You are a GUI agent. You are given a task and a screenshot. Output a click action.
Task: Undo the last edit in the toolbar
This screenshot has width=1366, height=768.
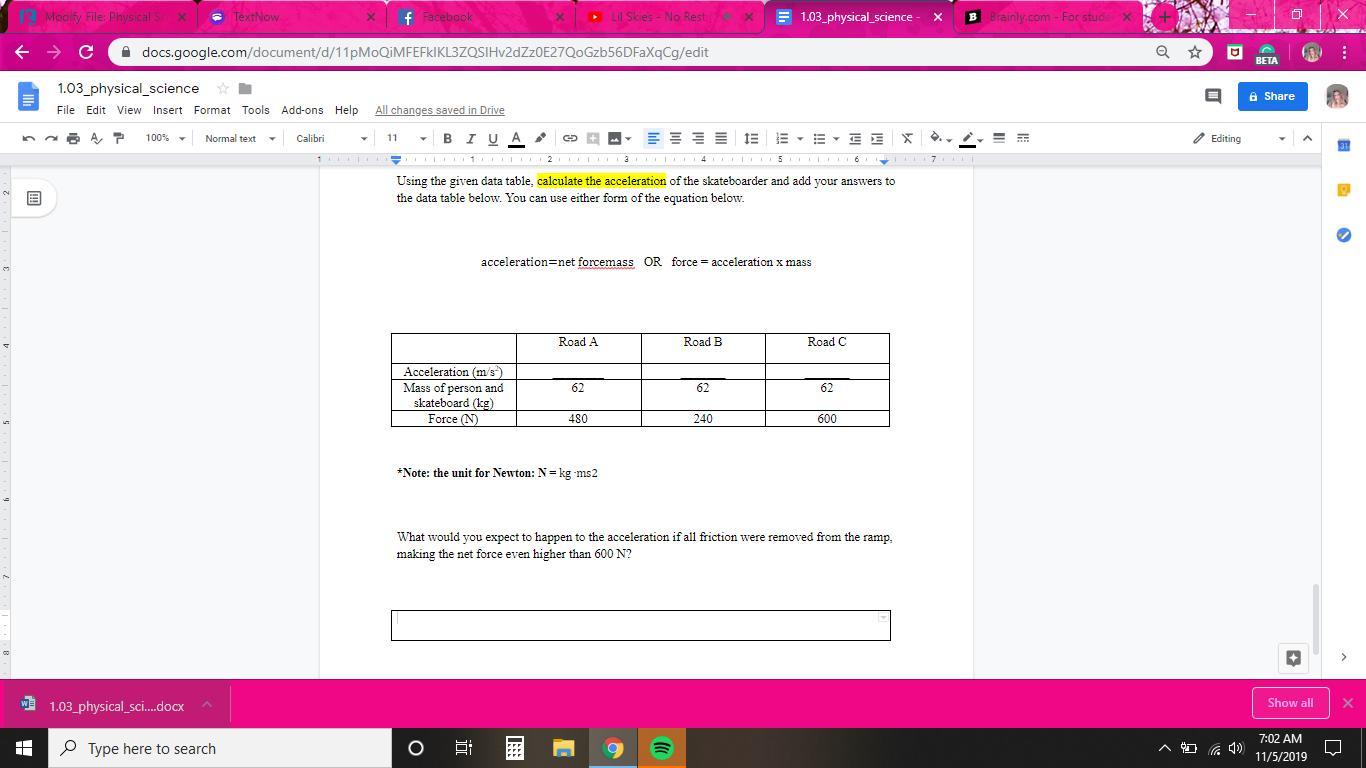29,138
